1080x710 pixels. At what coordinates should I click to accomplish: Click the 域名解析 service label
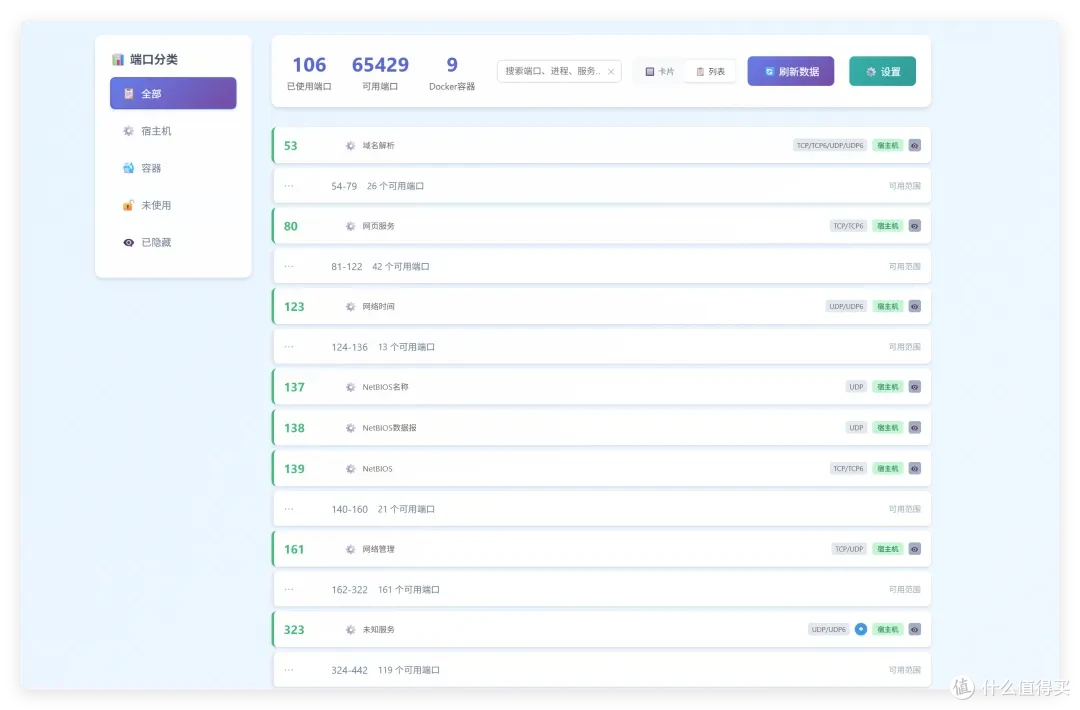tap(378, 145)
